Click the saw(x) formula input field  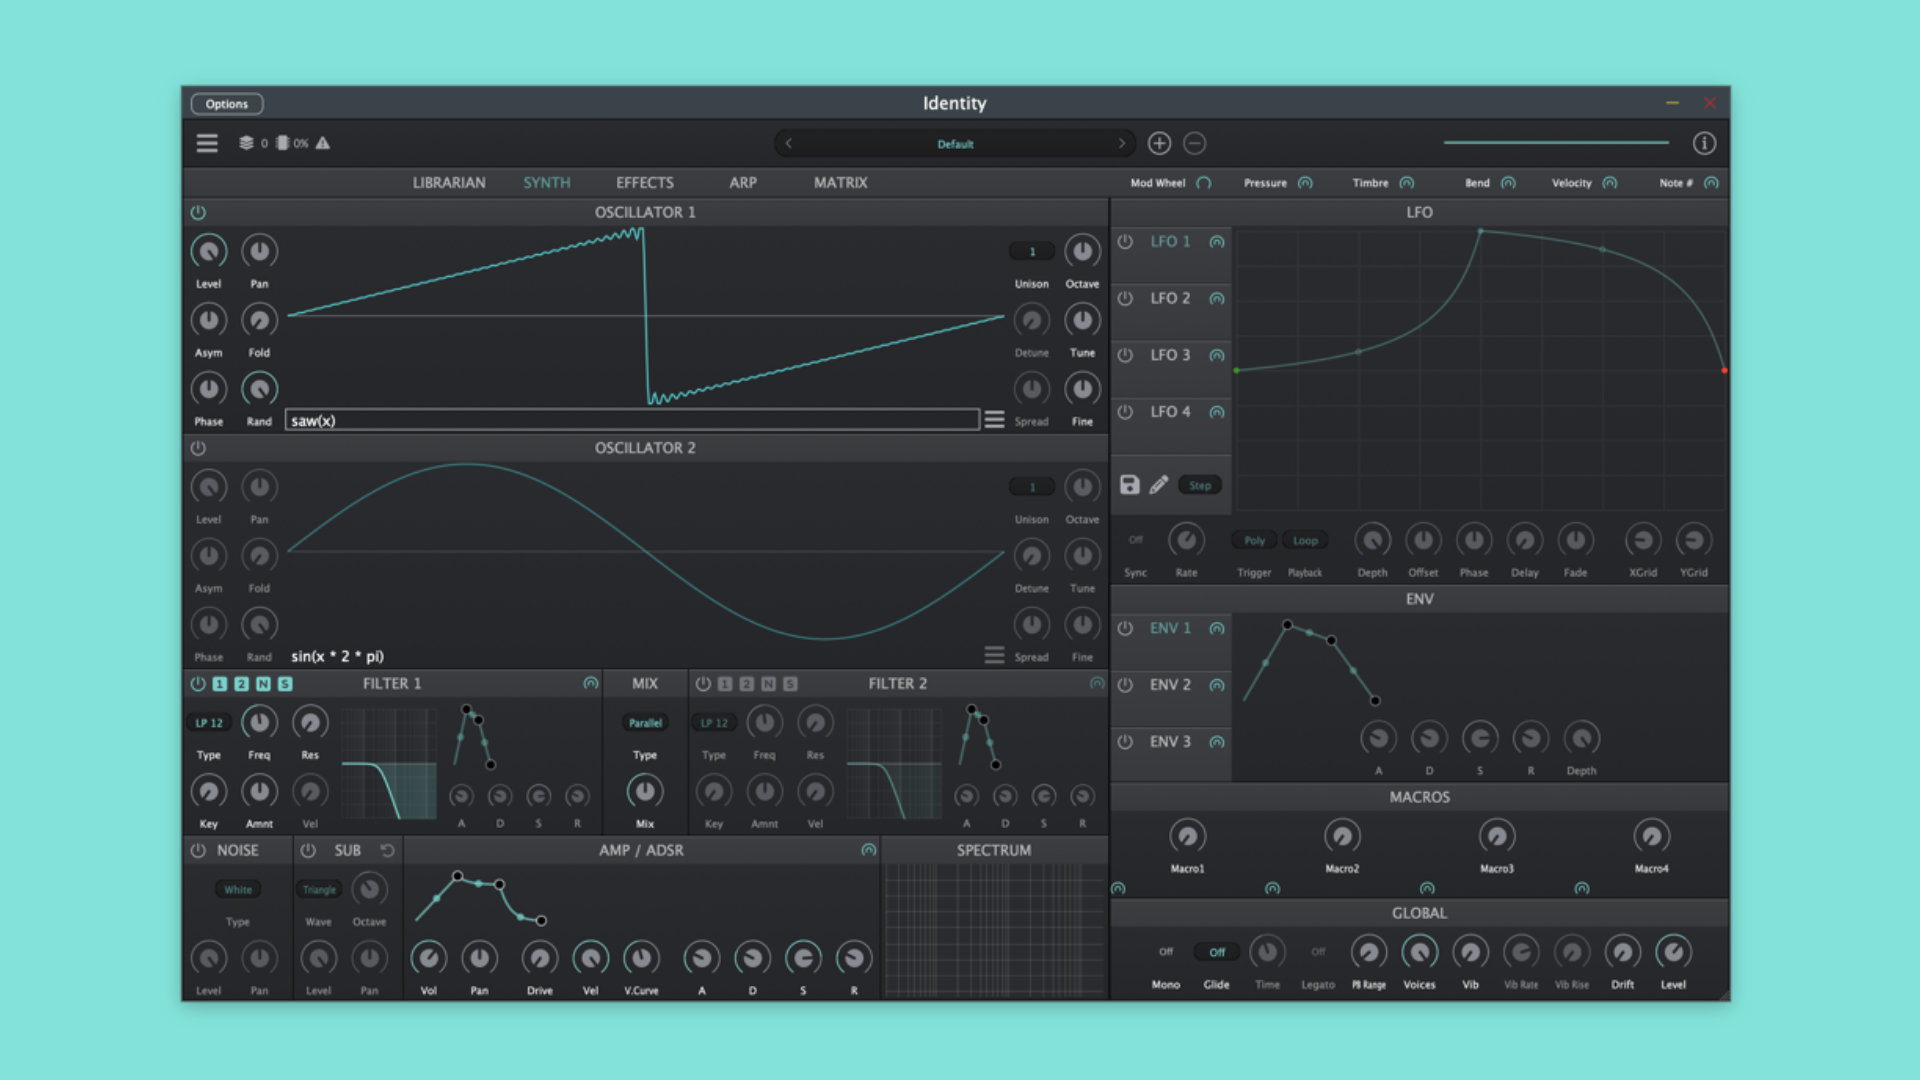tap(632, 420)
